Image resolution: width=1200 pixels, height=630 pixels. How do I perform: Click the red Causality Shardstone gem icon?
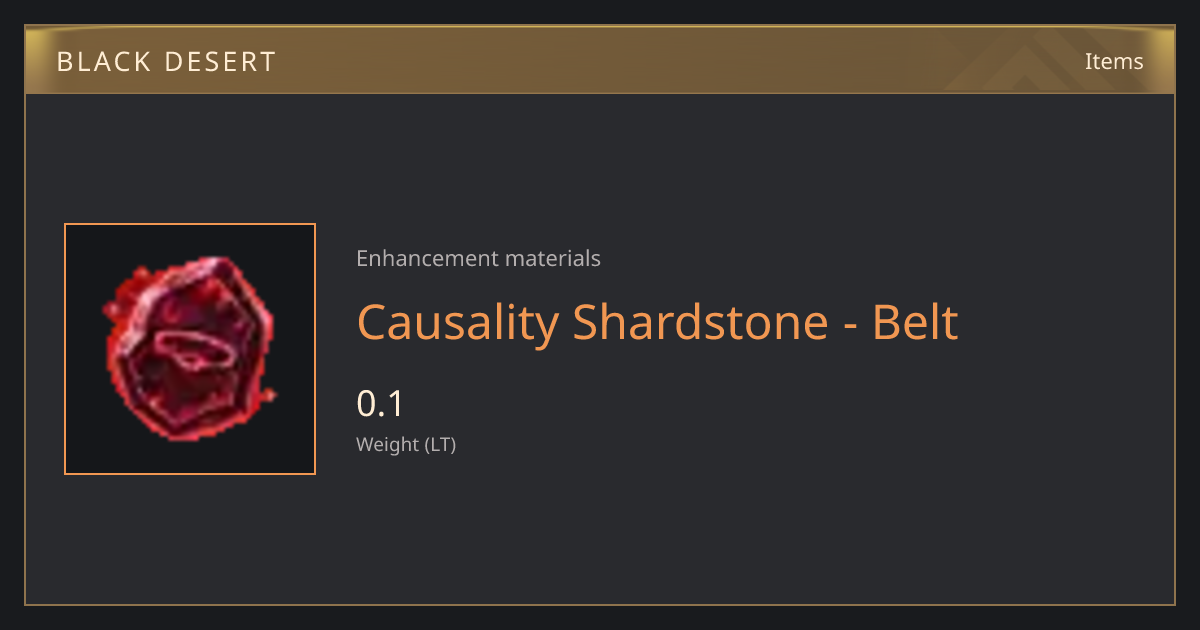189,349
